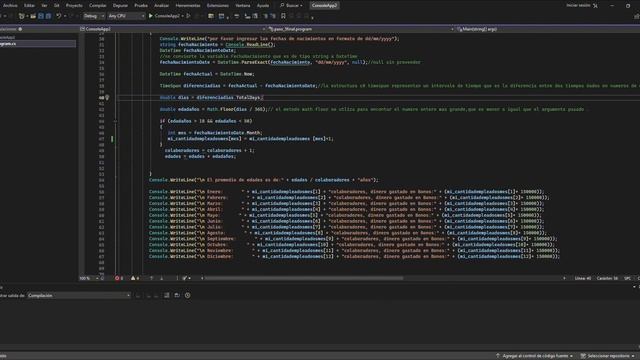Click the ConsoleApp2 solution name badge

(x=324, y=6)
